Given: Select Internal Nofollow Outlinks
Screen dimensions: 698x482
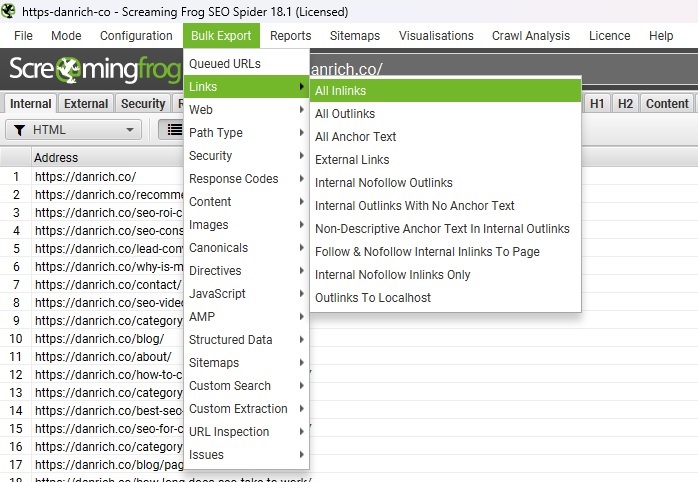Looking at the screenshot, I should click(446, 183).
